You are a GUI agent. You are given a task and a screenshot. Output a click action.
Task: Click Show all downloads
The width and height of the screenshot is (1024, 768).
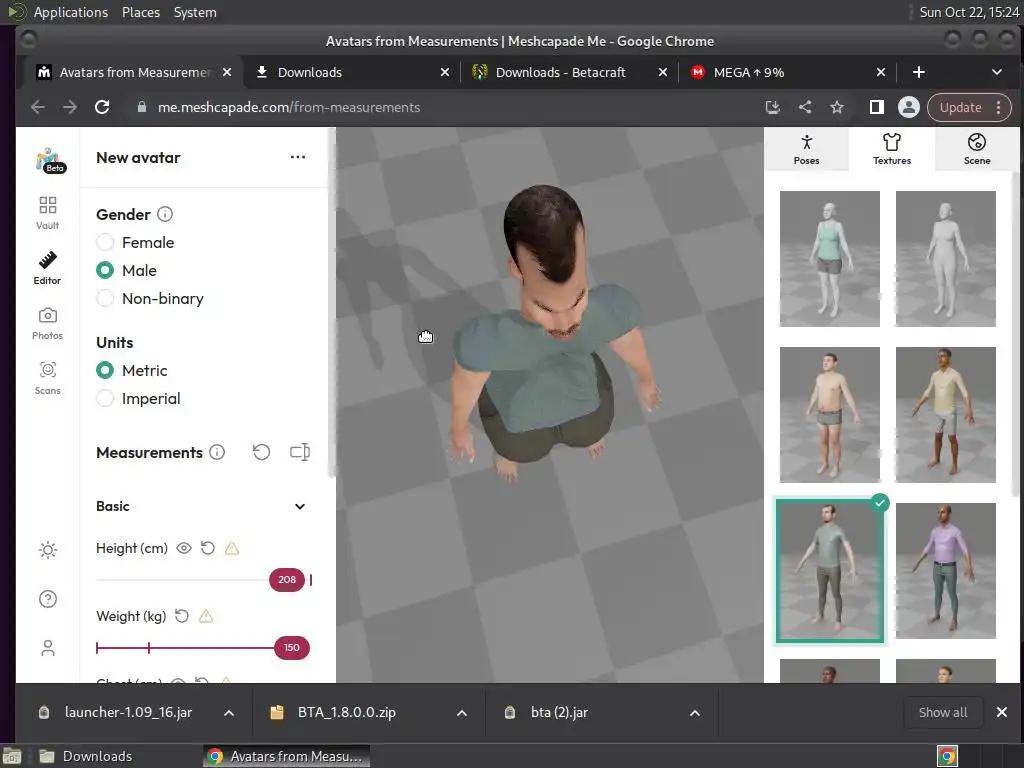point(942,712)
